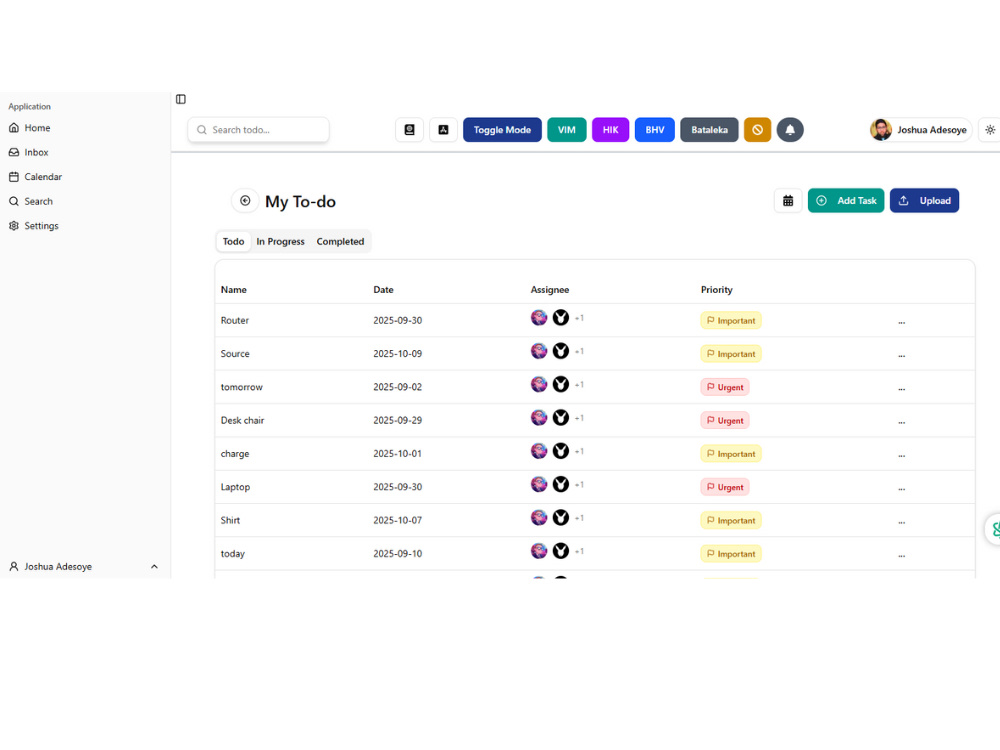Open row actions for Desk chair task
The height and width of the screenshot is (750, 1000).
tap(901, 422)
